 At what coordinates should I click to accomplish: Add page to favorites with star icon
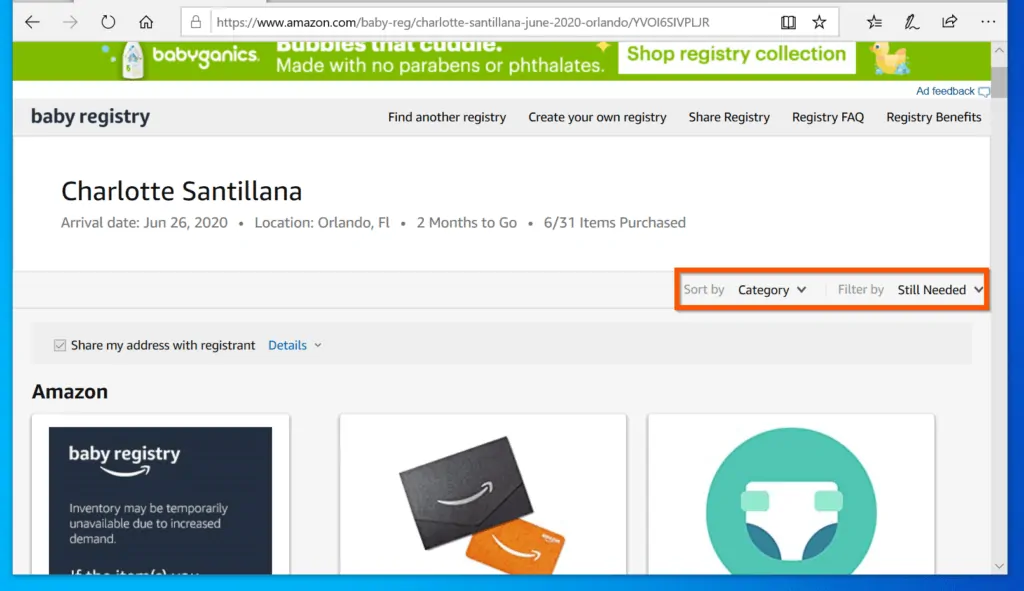click(819, 22)
